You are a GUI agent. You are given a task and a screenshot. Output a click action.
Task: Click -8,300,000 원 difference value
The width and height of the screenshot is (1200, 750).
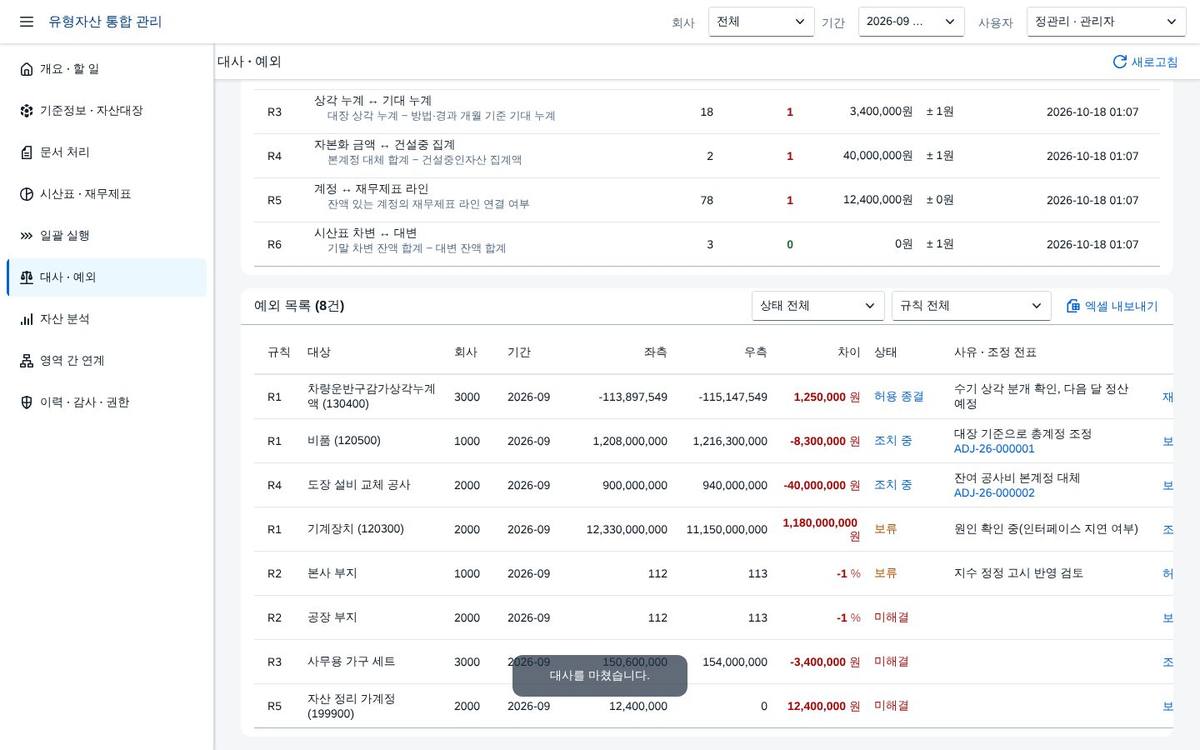825,441
